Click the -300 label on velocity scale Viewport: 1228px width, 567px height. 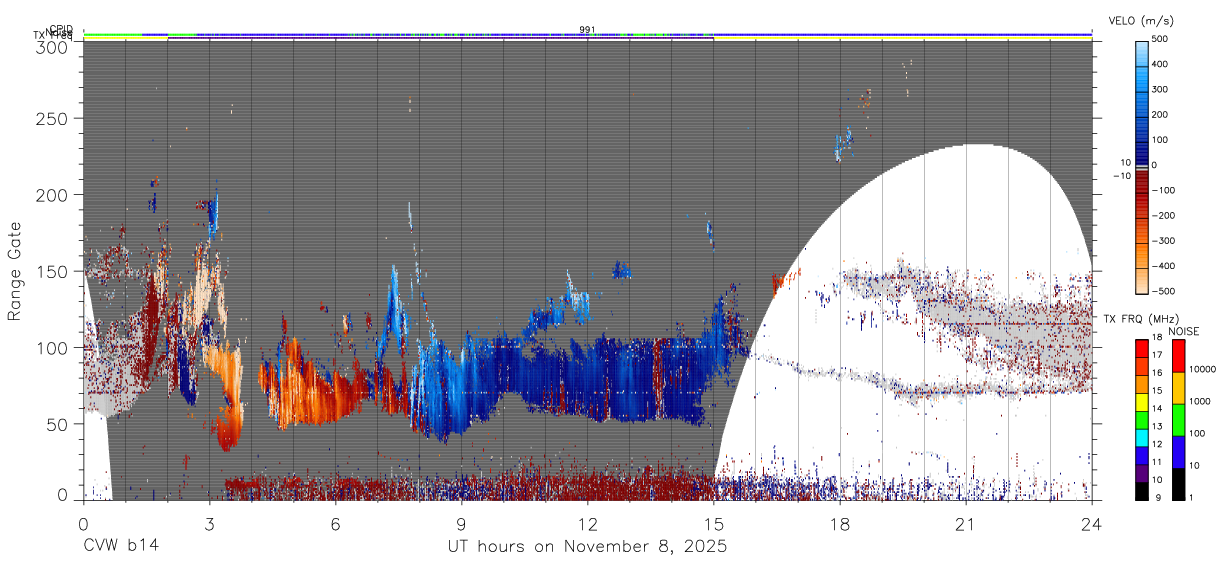pyautogui.click(x=1165, y=241)
